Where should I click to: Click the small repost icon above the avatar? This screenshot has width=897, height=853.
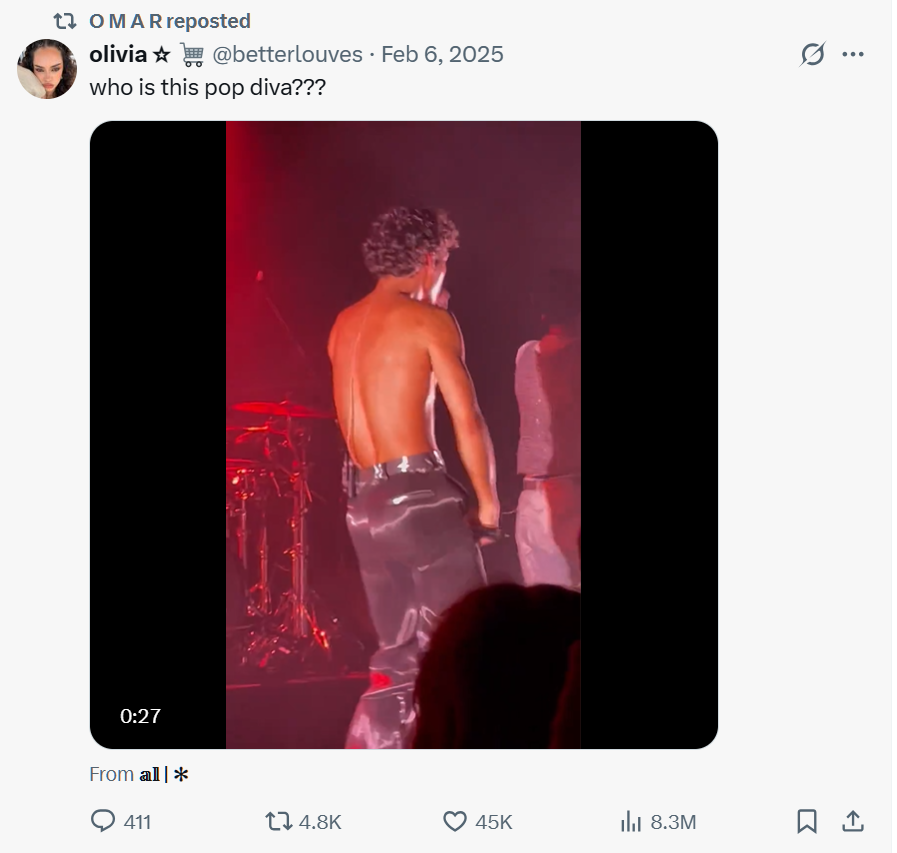coord(65,21)
